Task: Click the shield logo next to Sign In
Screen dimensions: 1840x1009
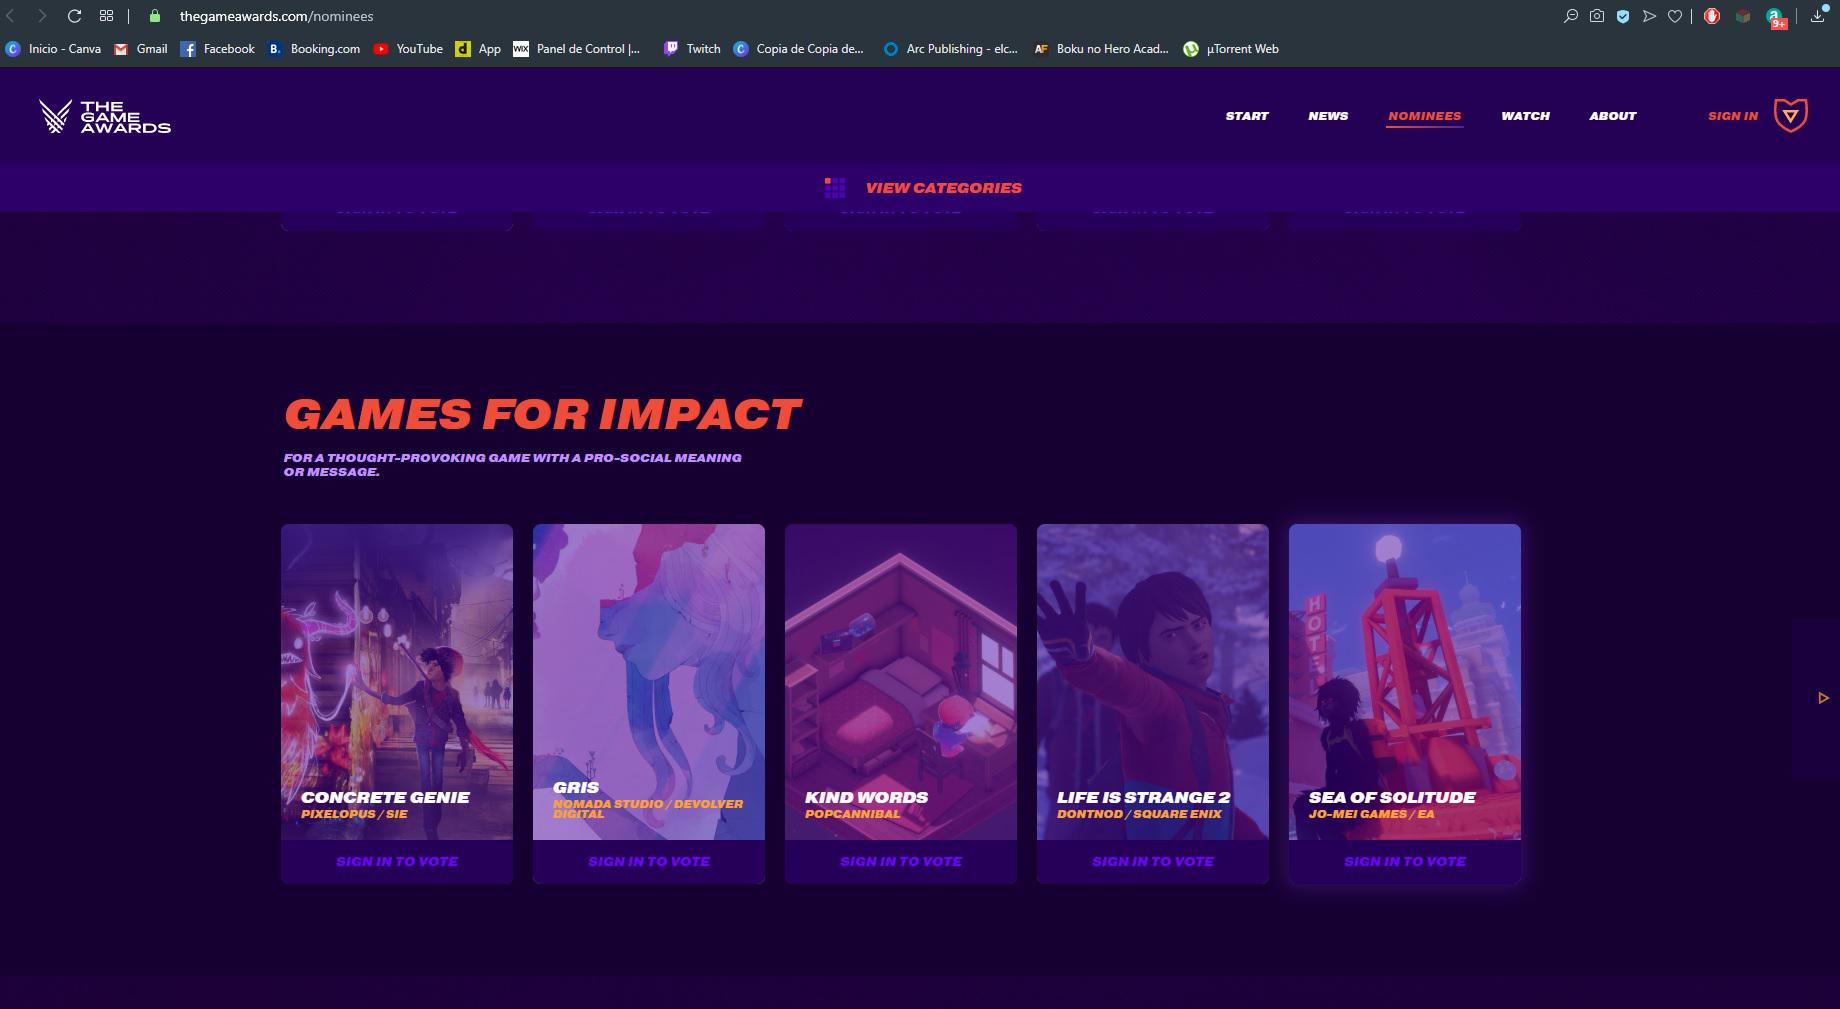Action: click(1791, 116)
